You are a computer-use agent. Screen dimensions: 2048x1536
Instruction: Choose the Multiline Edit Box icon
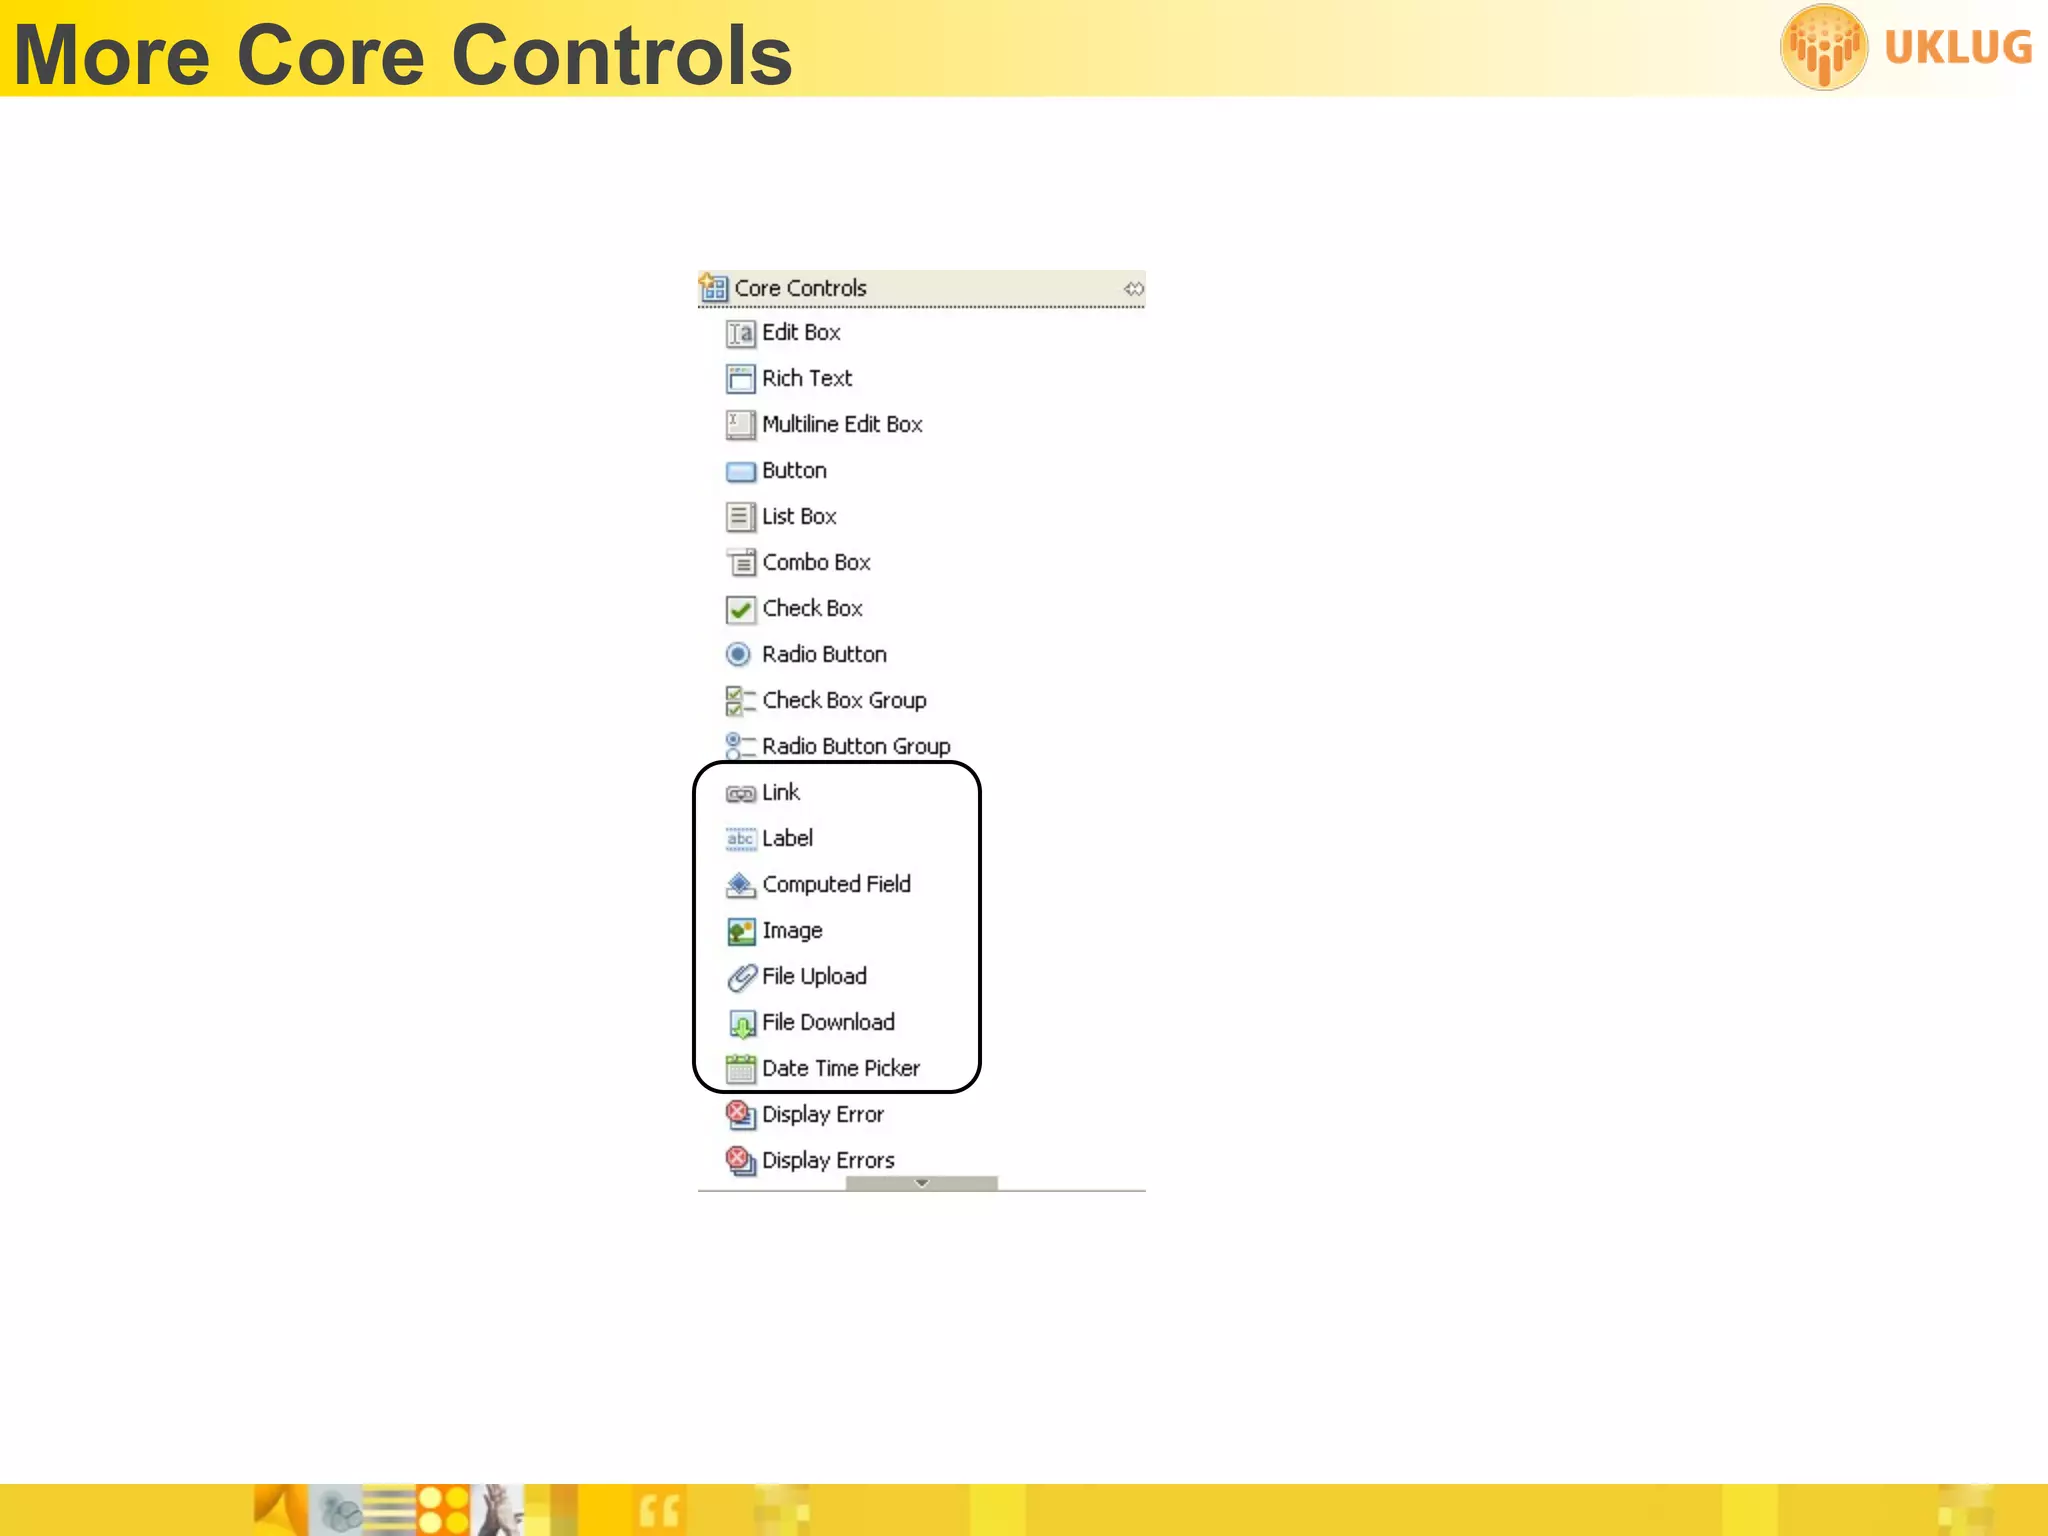tap(740, 425)
